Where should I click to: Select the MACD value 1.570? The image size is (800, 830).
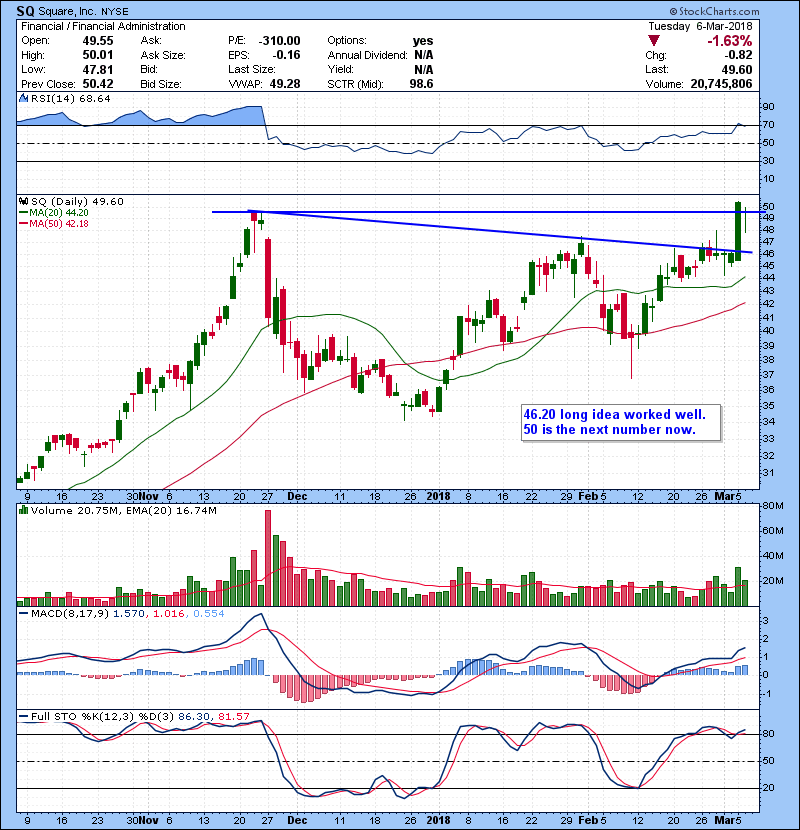(x=128, y=614)
